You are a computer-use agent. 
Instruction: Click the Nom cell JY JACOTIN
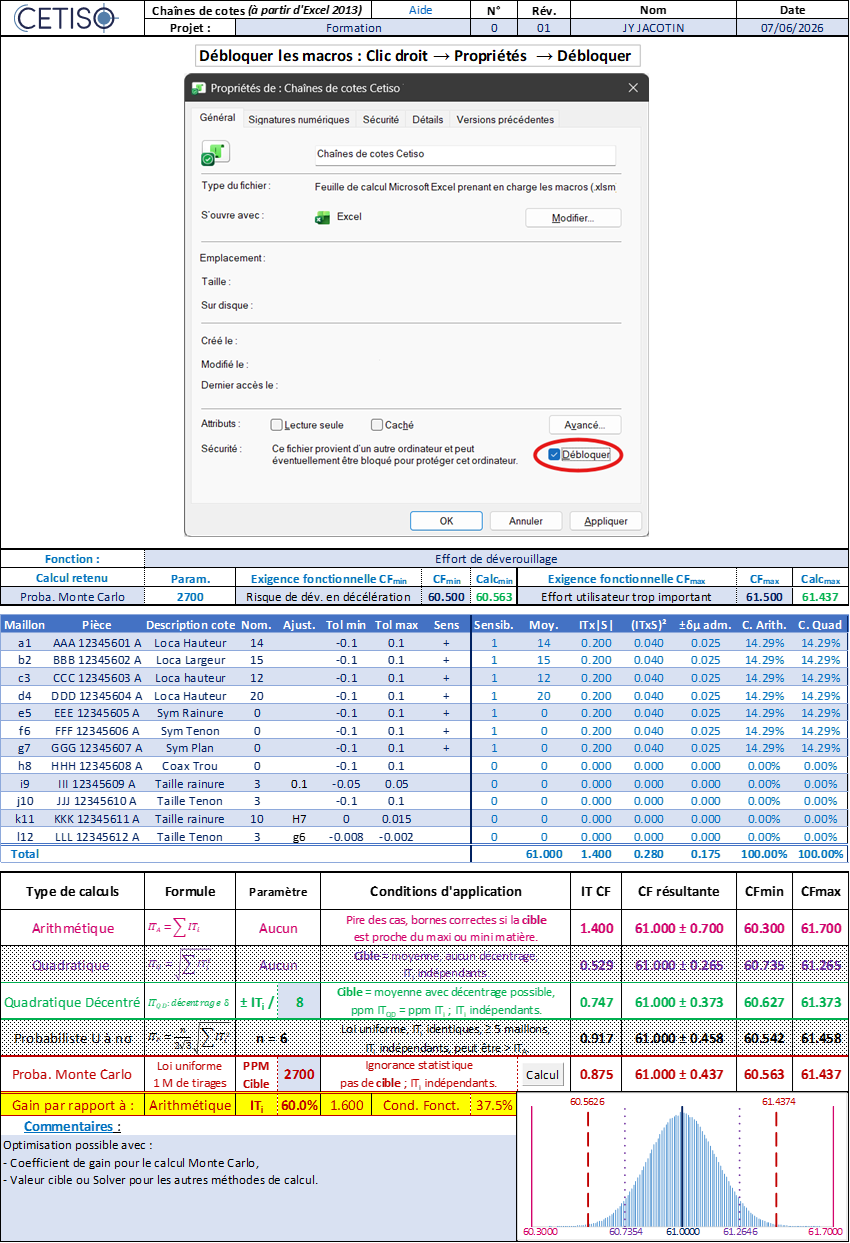click(x=652, y=28)
